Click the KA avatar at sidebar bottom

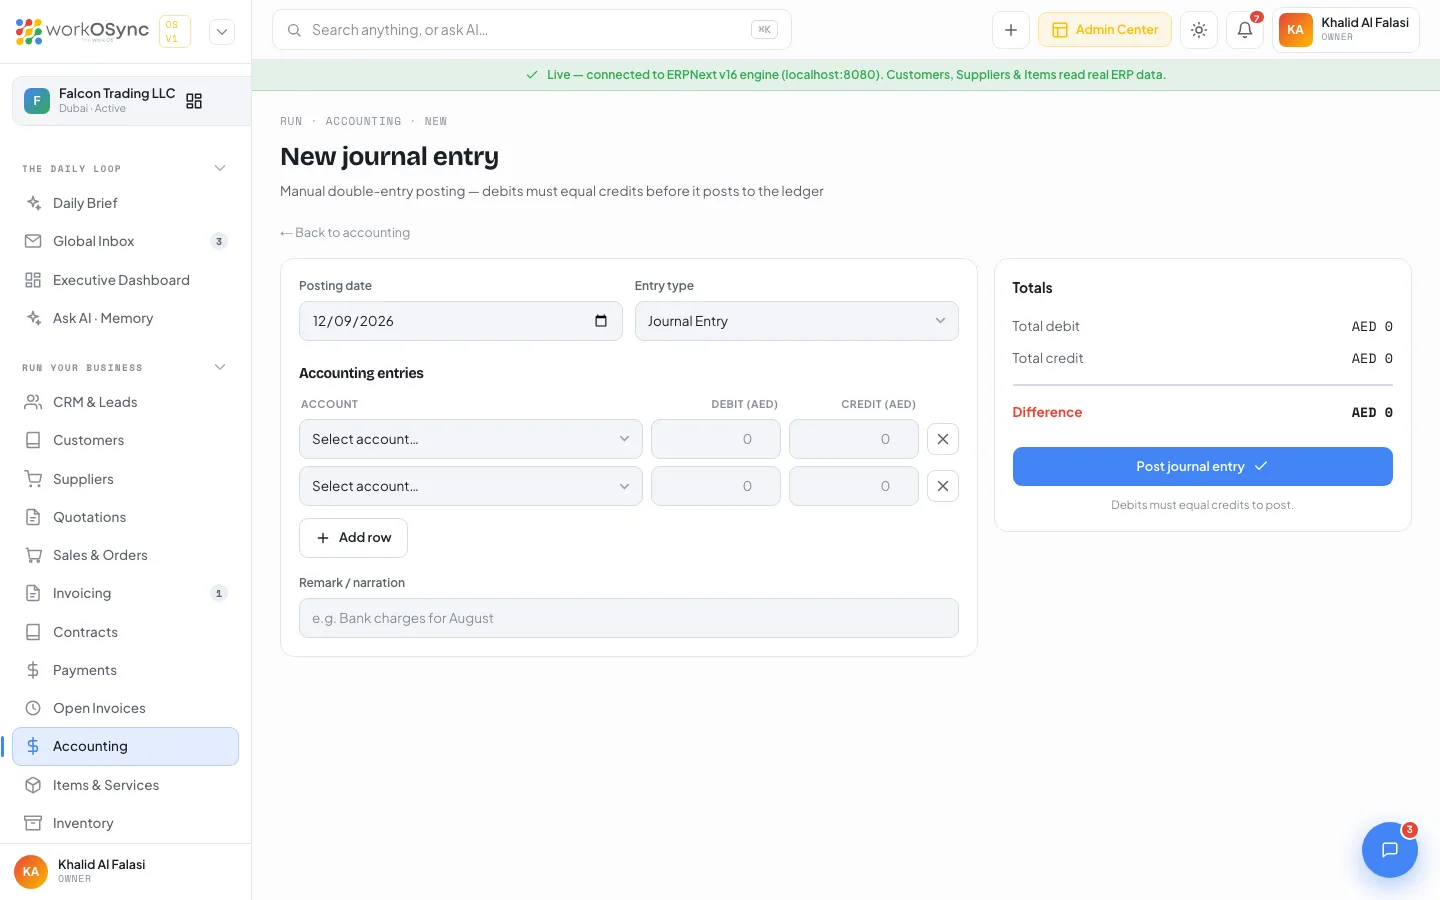(31, 872)
